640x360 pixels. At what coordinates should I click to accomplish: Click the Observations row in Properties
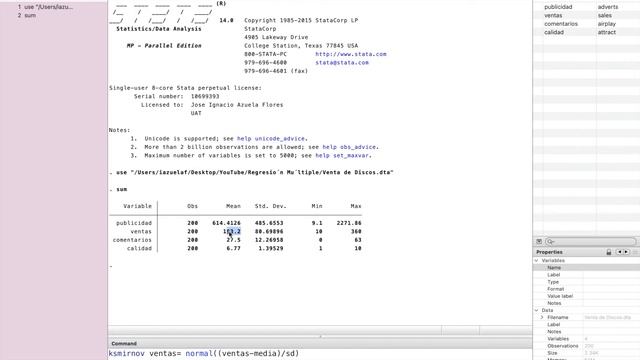(x=587, y=346)
